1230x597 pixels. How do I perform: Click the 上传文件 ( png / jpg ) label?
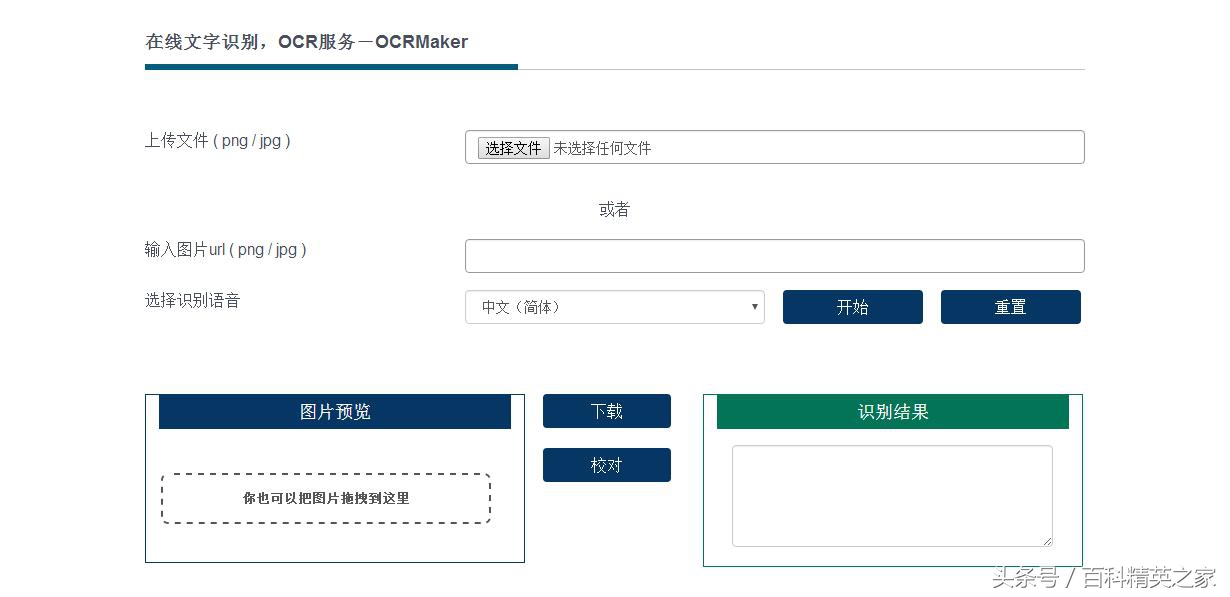218,141
